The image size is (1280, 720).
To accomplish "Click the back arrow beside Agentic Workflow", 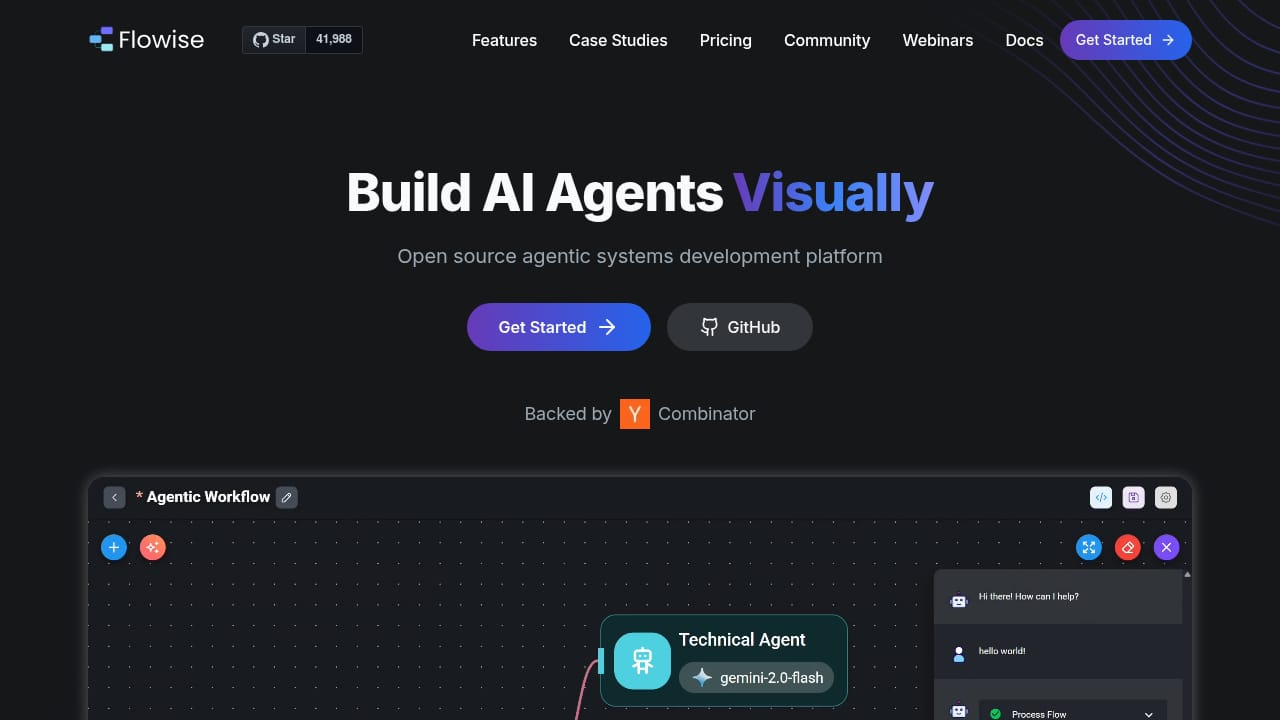I will (x=114, y=497).
